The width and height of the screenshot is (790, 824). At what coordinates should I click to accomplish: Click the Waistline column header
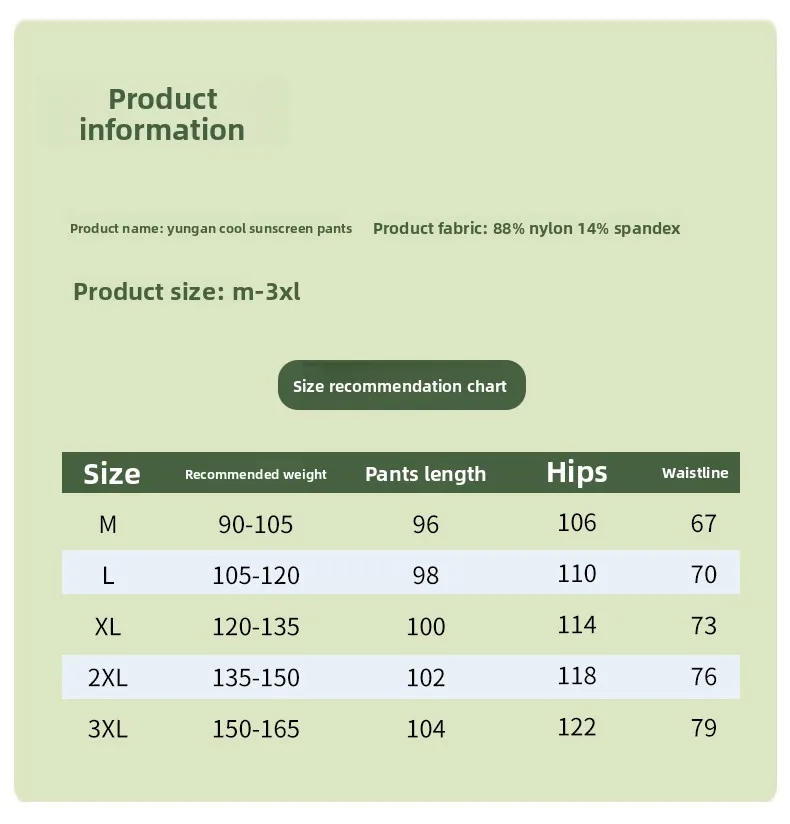(695, 473)
